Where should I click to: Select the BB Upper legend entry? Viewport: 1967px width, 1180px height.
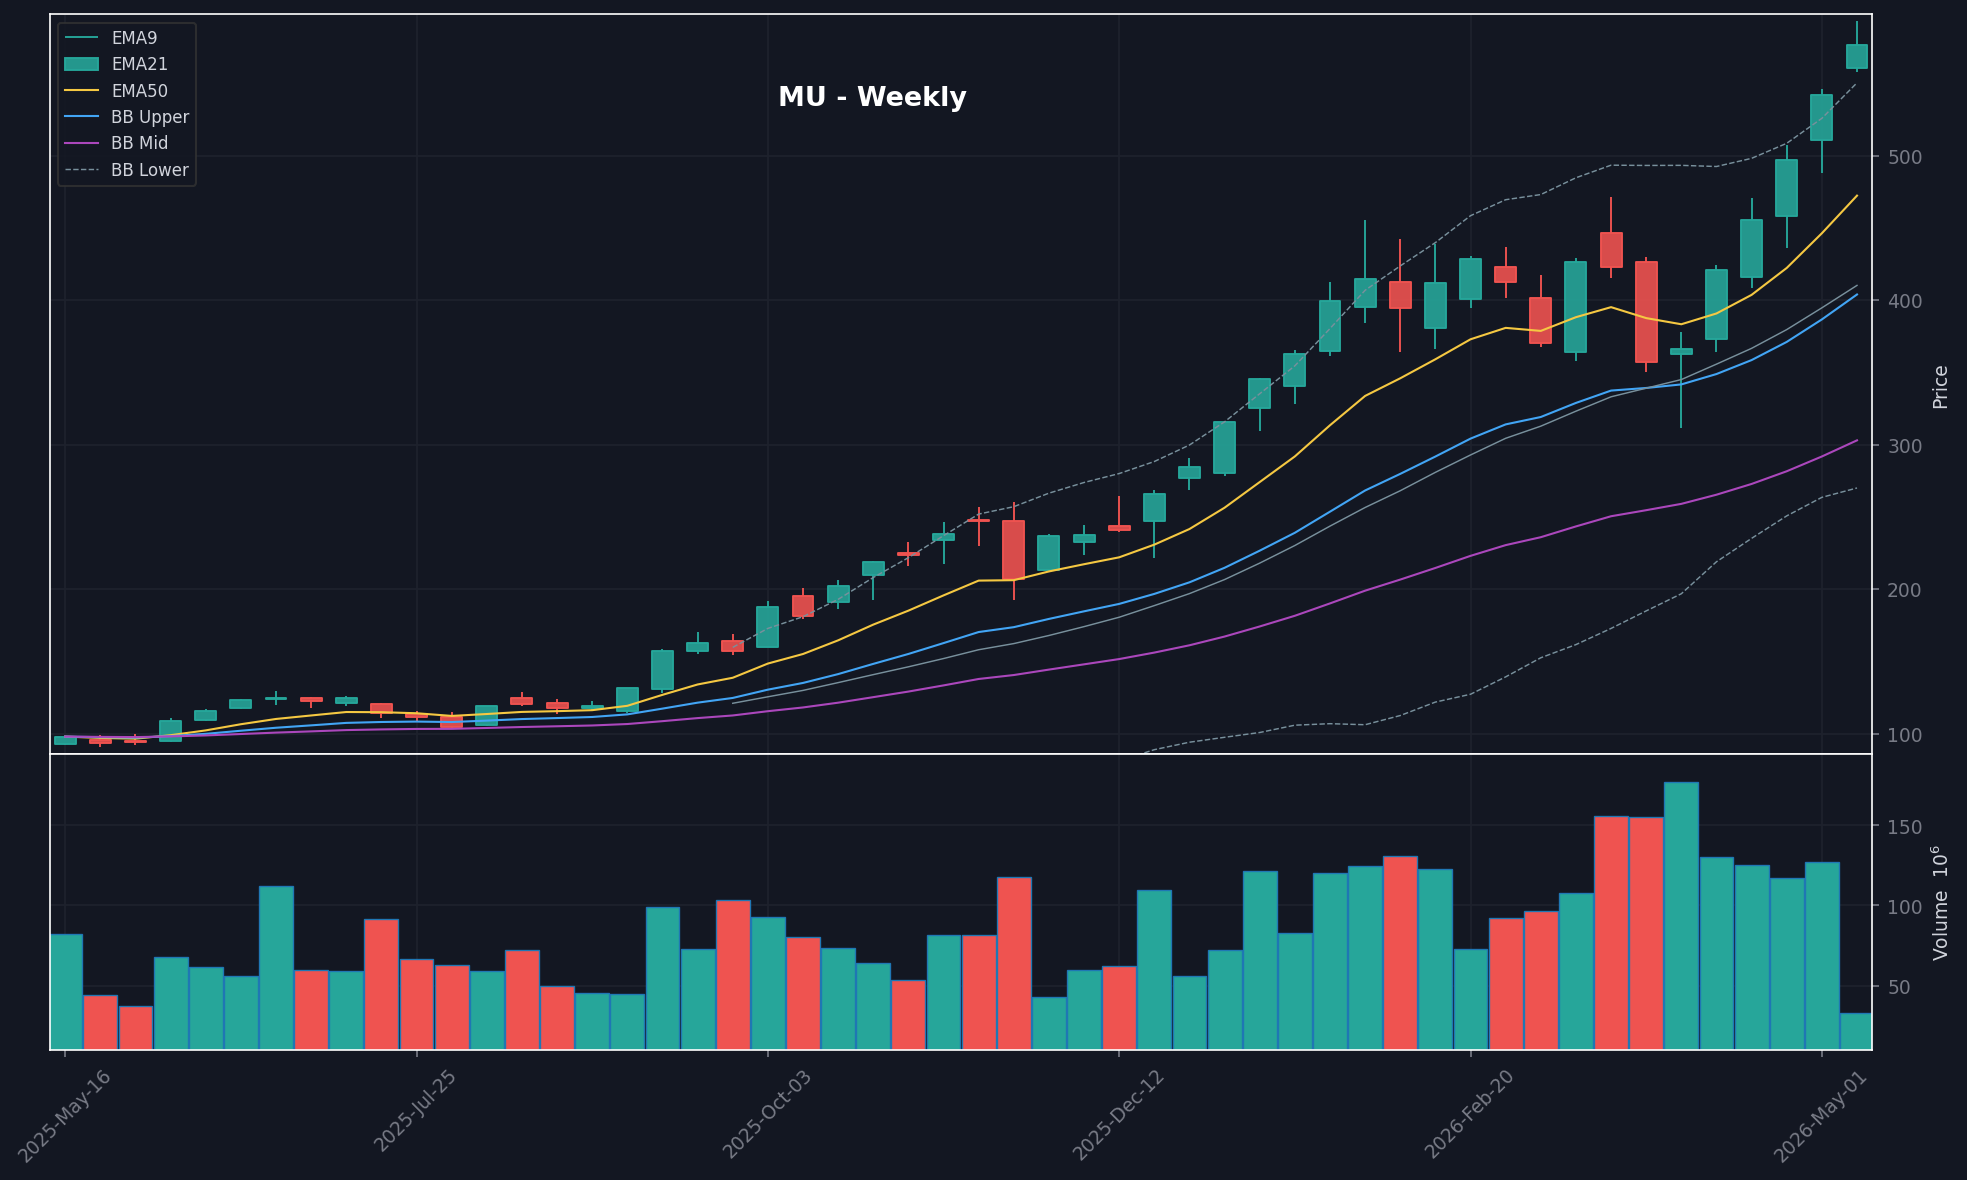tap(126, 117)
